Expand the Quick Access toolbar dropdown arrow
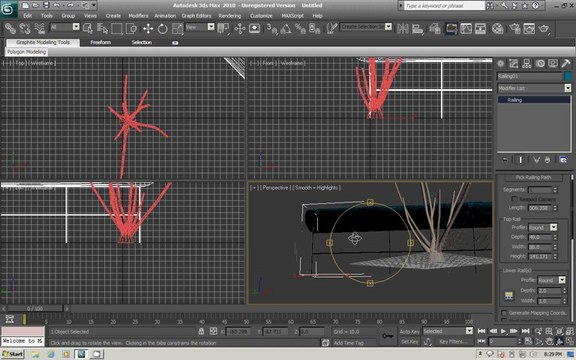Viewport: 576px width, 360px height. click(x=94, y=5)
